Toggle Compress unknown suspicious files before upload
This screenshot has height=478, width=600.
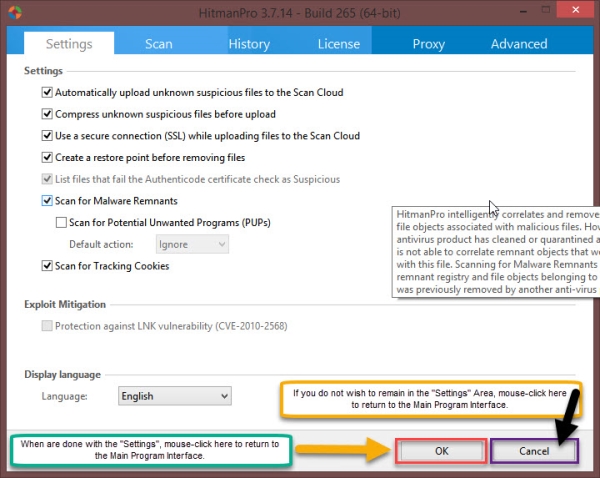click(47, 114)
